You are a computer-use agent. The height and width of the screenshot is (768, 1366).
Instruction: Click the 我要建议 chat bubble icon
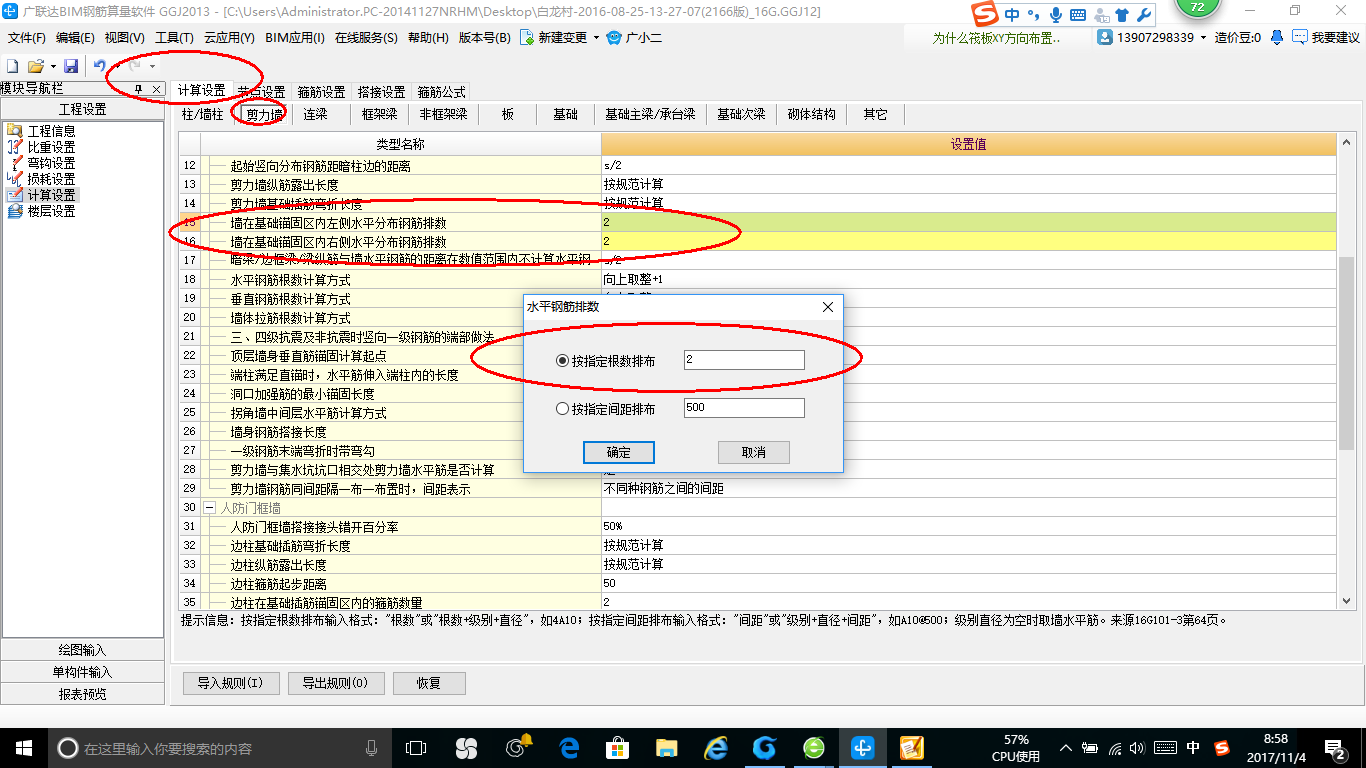[x=1299, y=37]
